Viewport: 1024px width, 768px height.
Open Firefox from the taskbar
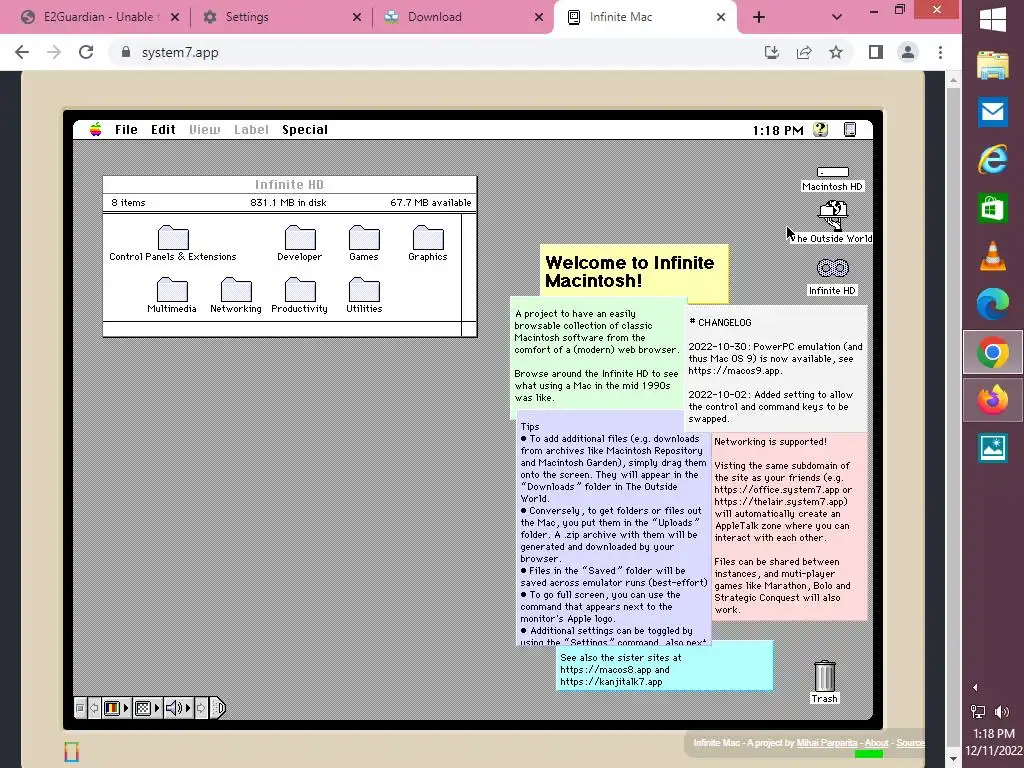pyautogui.click(x=993, y=400)
